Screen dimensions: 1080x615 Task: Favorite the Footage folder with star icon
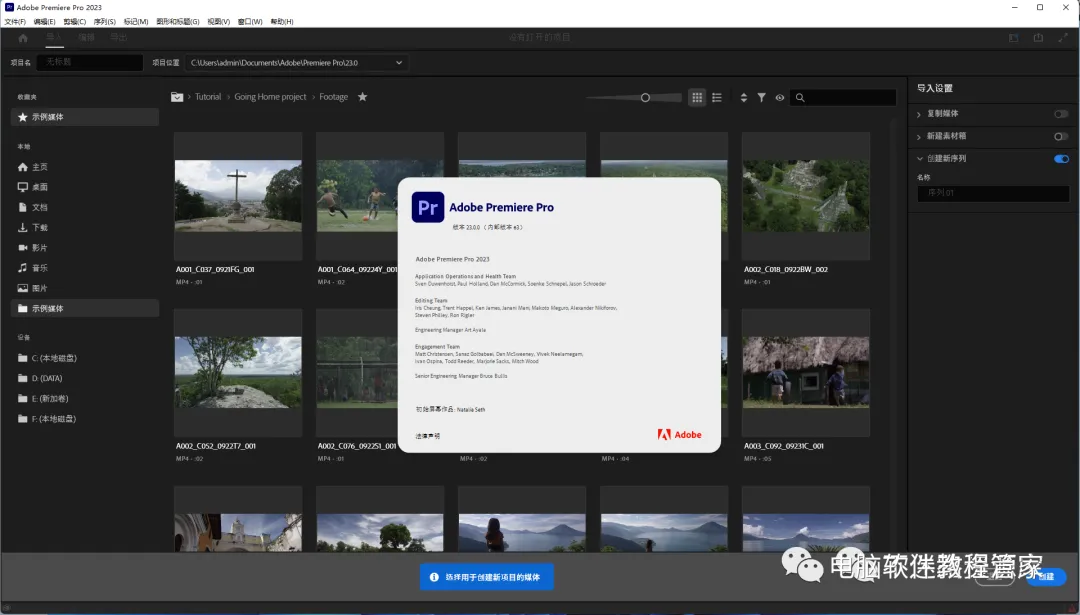coord(362,97)
